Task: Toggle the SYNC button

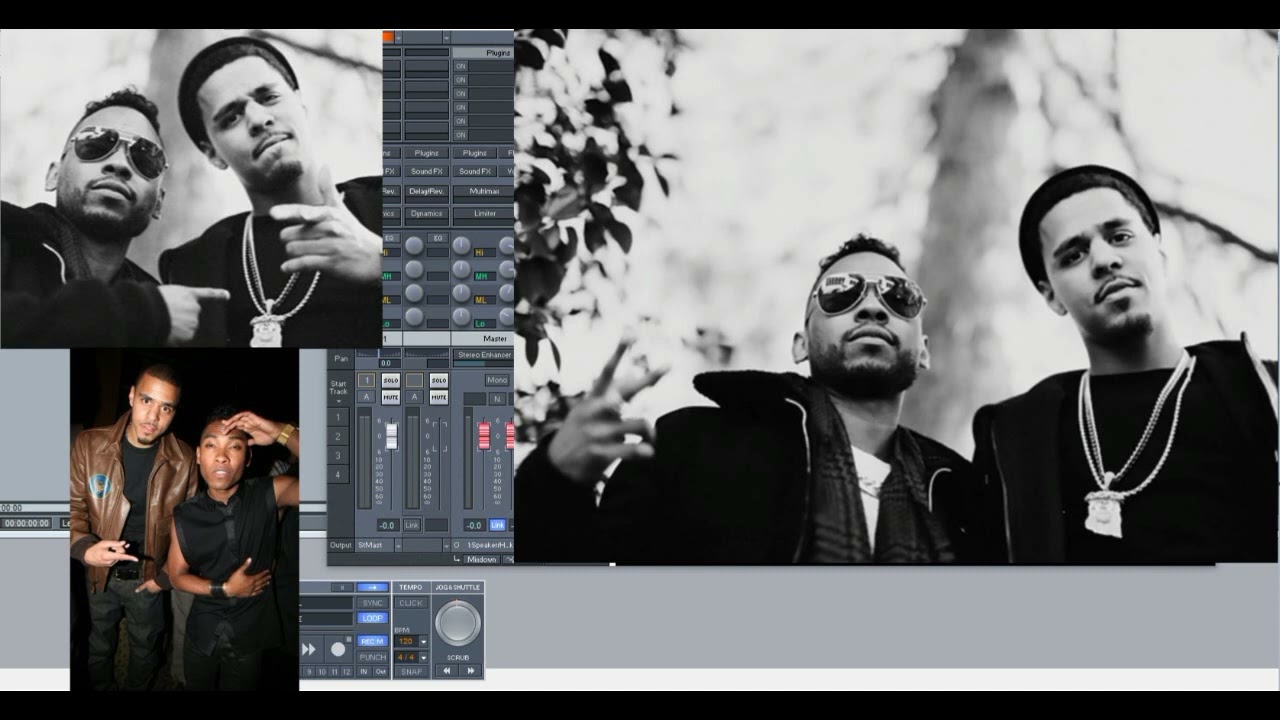Action: click(x=373, y=603)
